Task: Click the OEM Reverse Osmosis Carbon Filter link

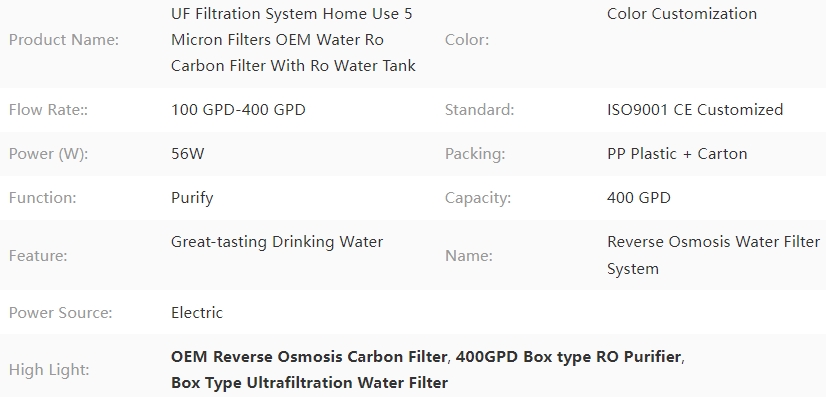Action: click(309, 357)
